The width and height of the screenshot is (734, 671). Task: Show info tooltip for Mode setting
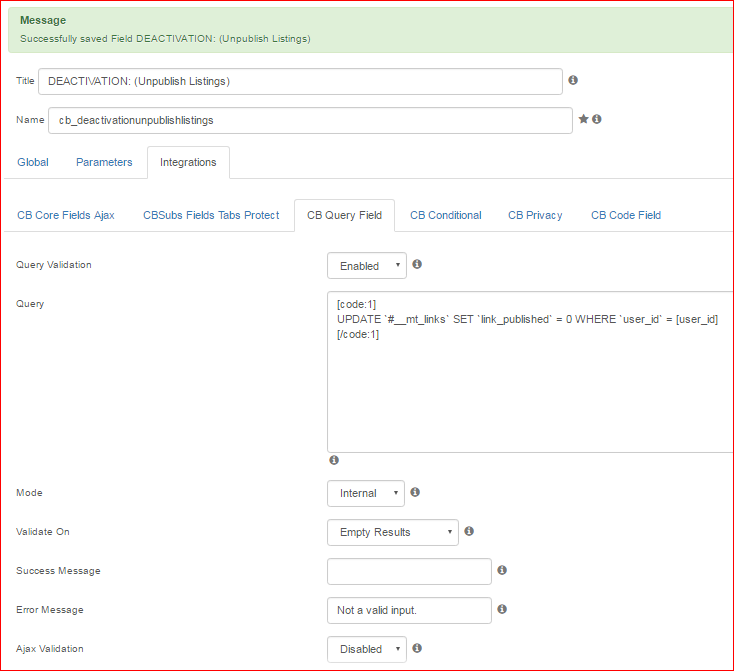tap(415, 492)
